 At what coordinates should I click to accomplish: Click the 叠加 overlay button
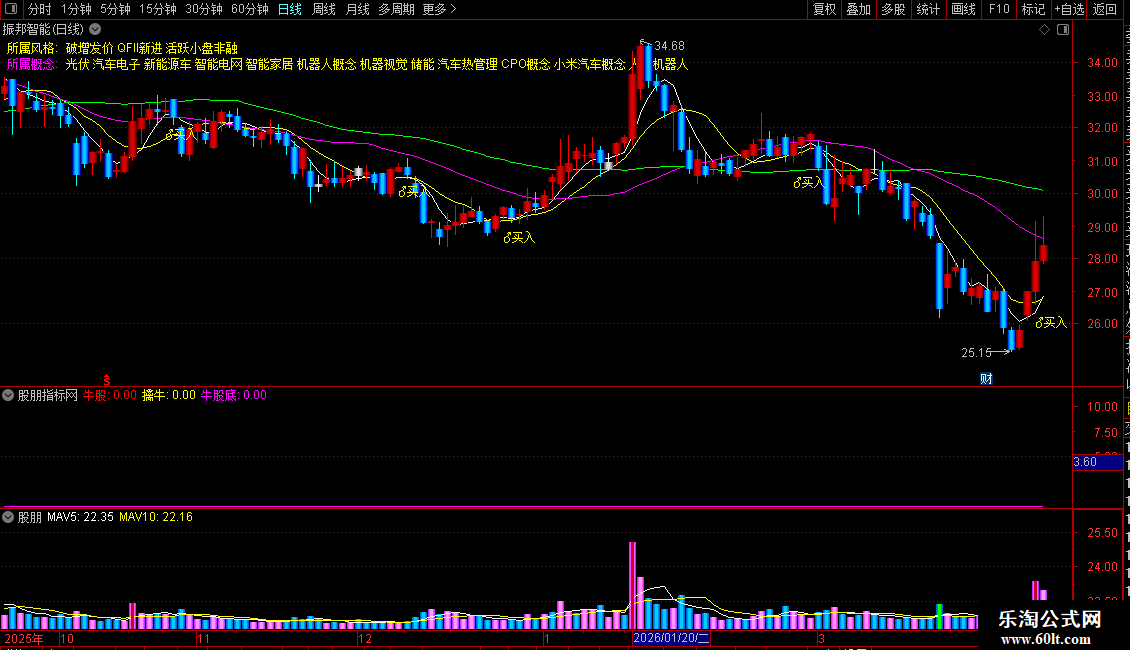858,9
